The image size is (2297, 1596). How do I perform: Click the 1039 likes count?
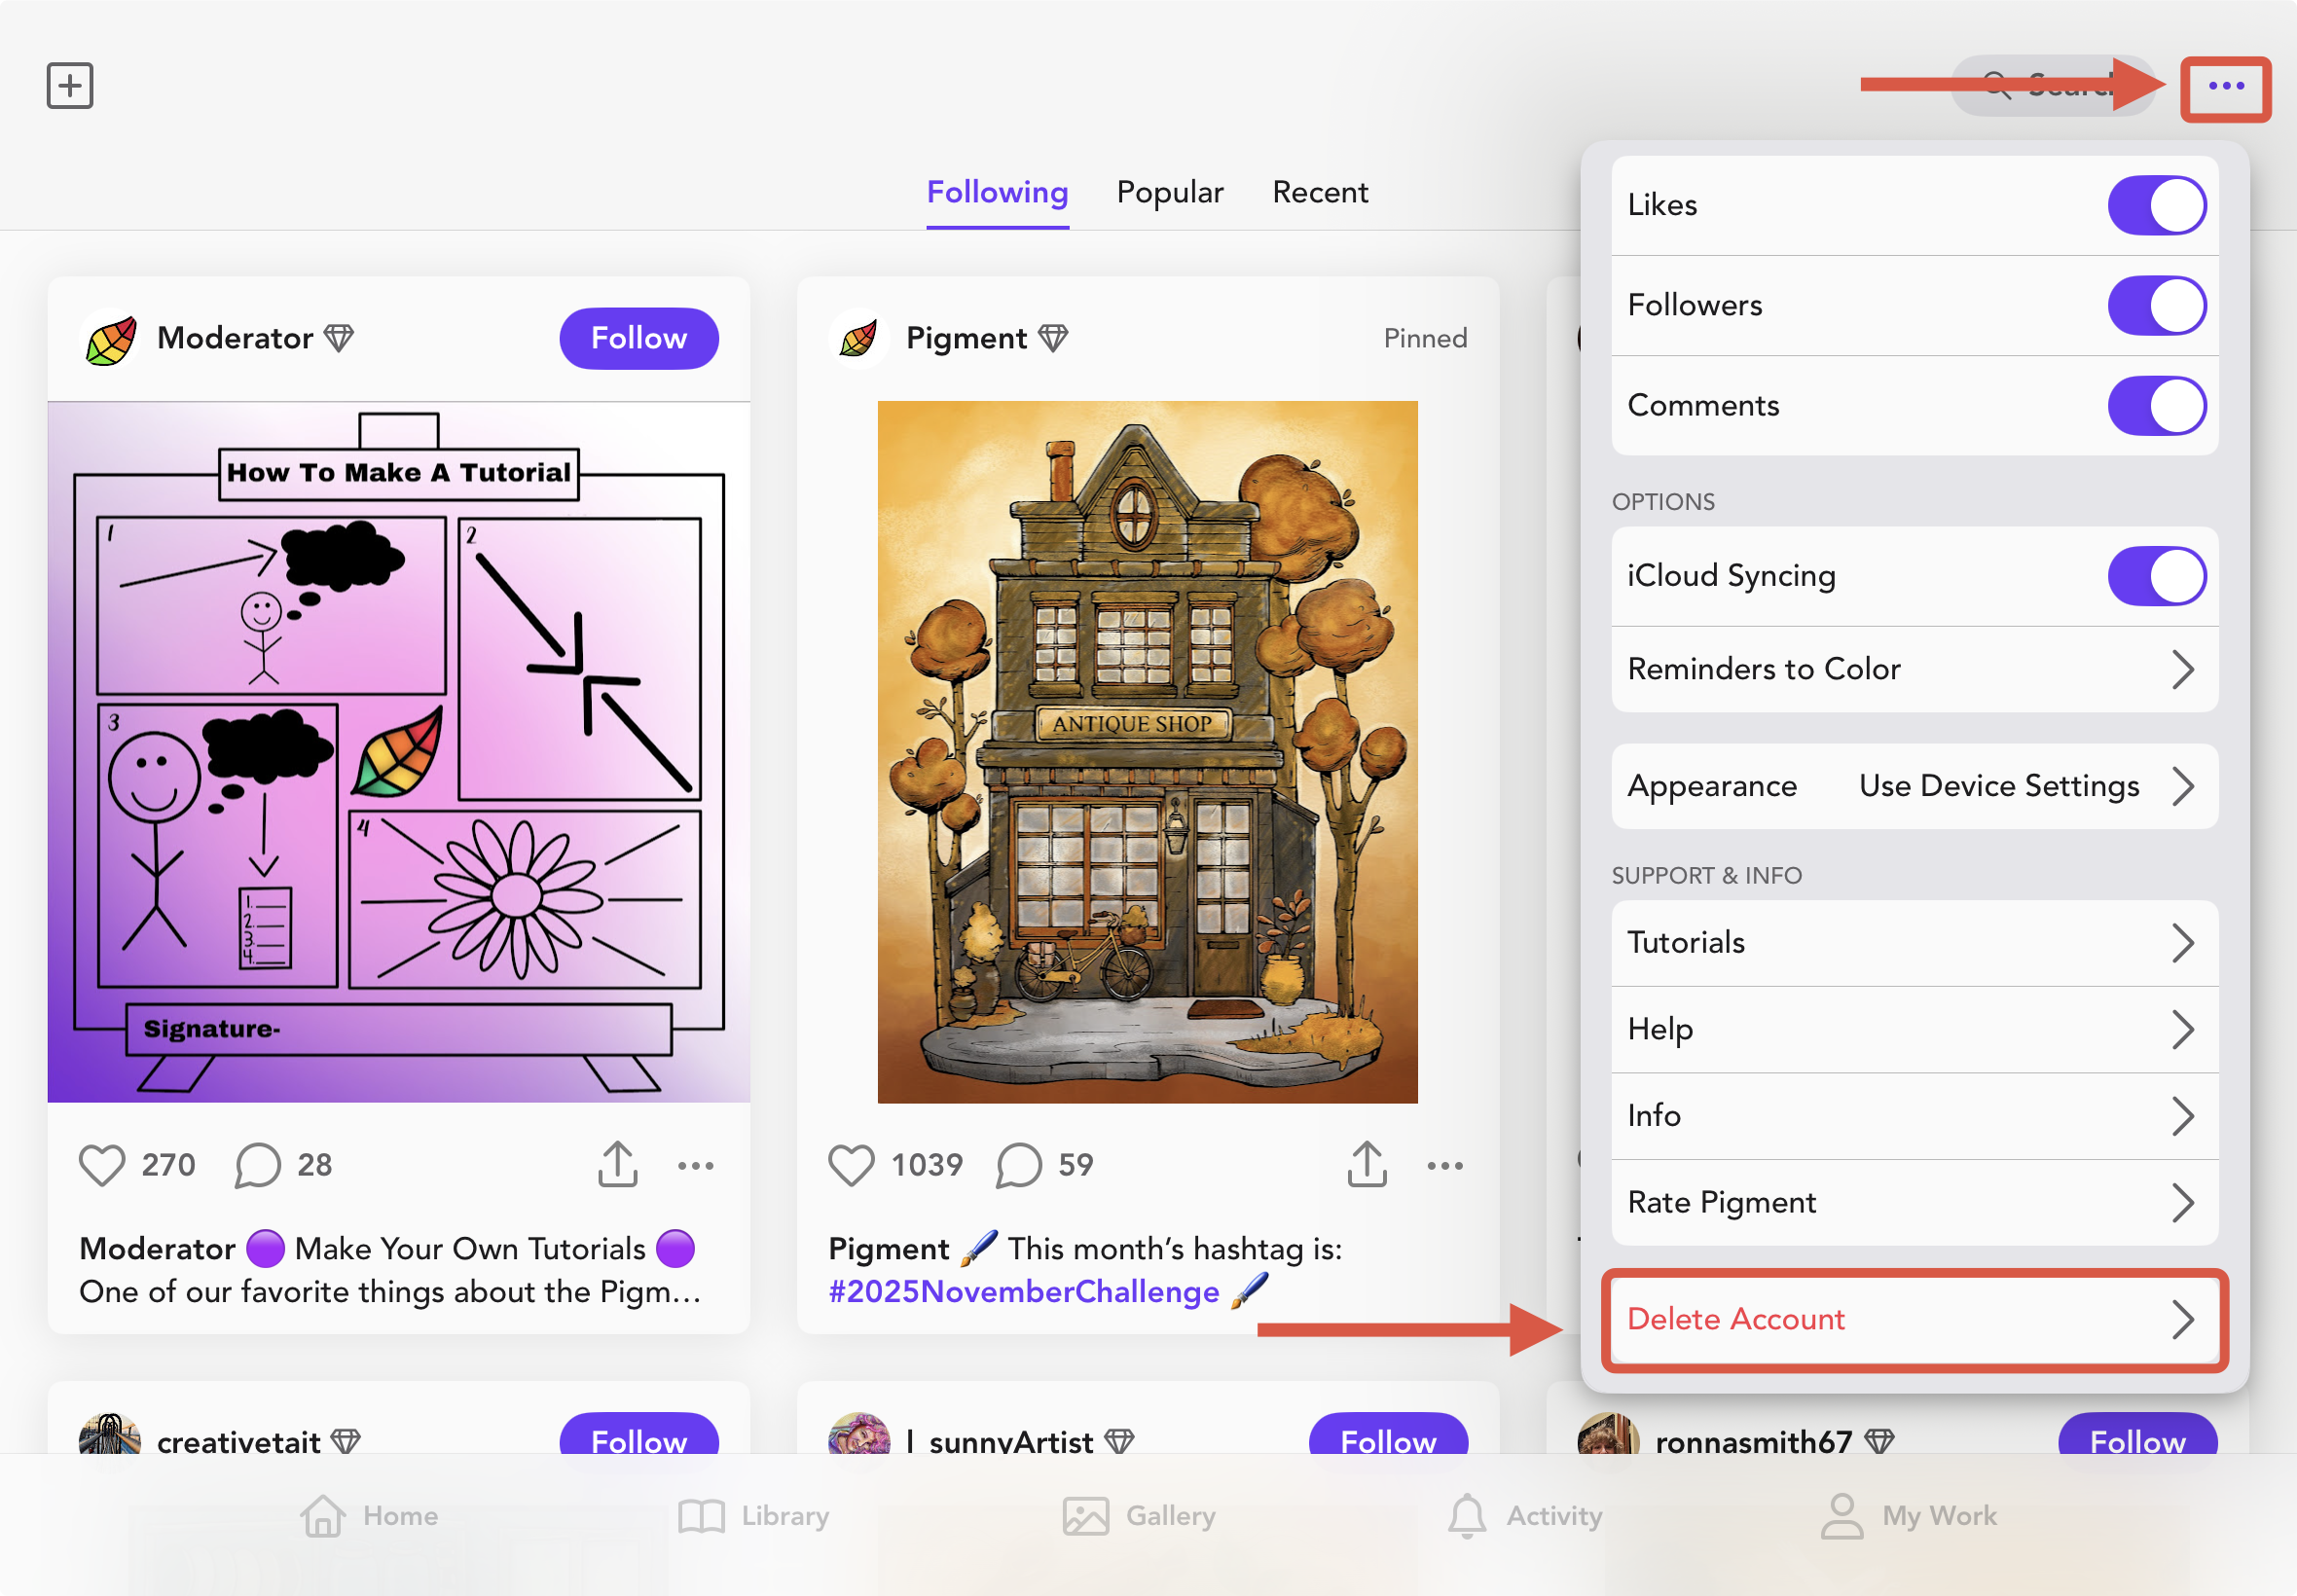point(927,1166)
